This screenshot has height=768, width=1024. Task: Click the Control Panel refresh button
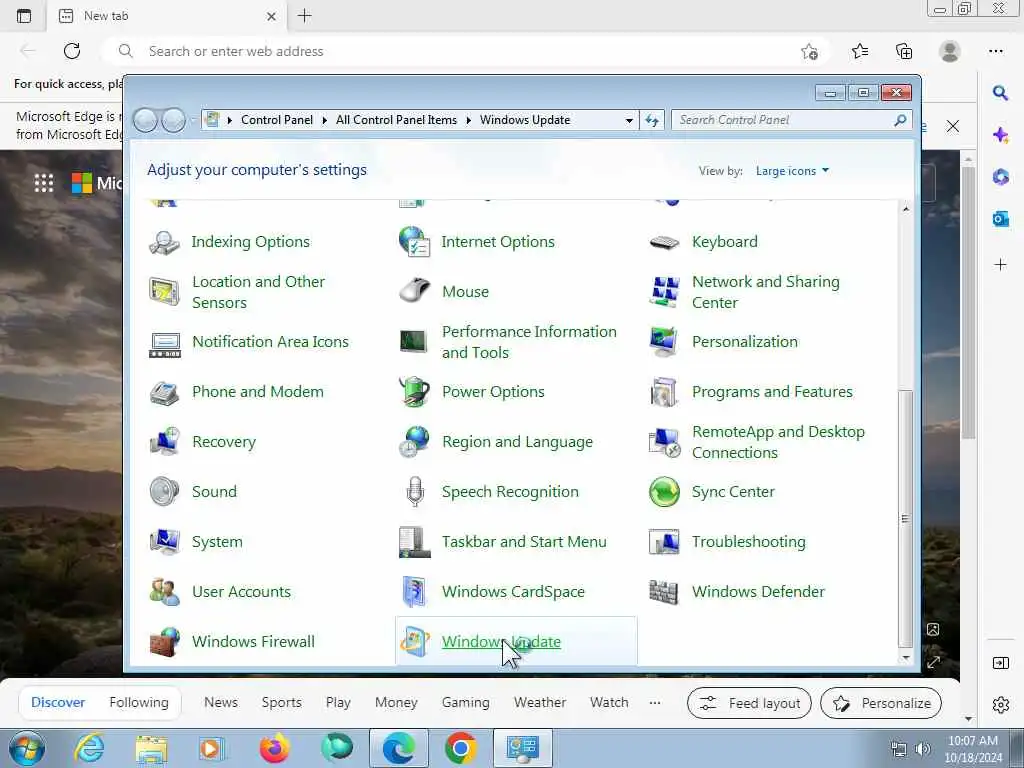pyautogui.click(x=652, y=120)
